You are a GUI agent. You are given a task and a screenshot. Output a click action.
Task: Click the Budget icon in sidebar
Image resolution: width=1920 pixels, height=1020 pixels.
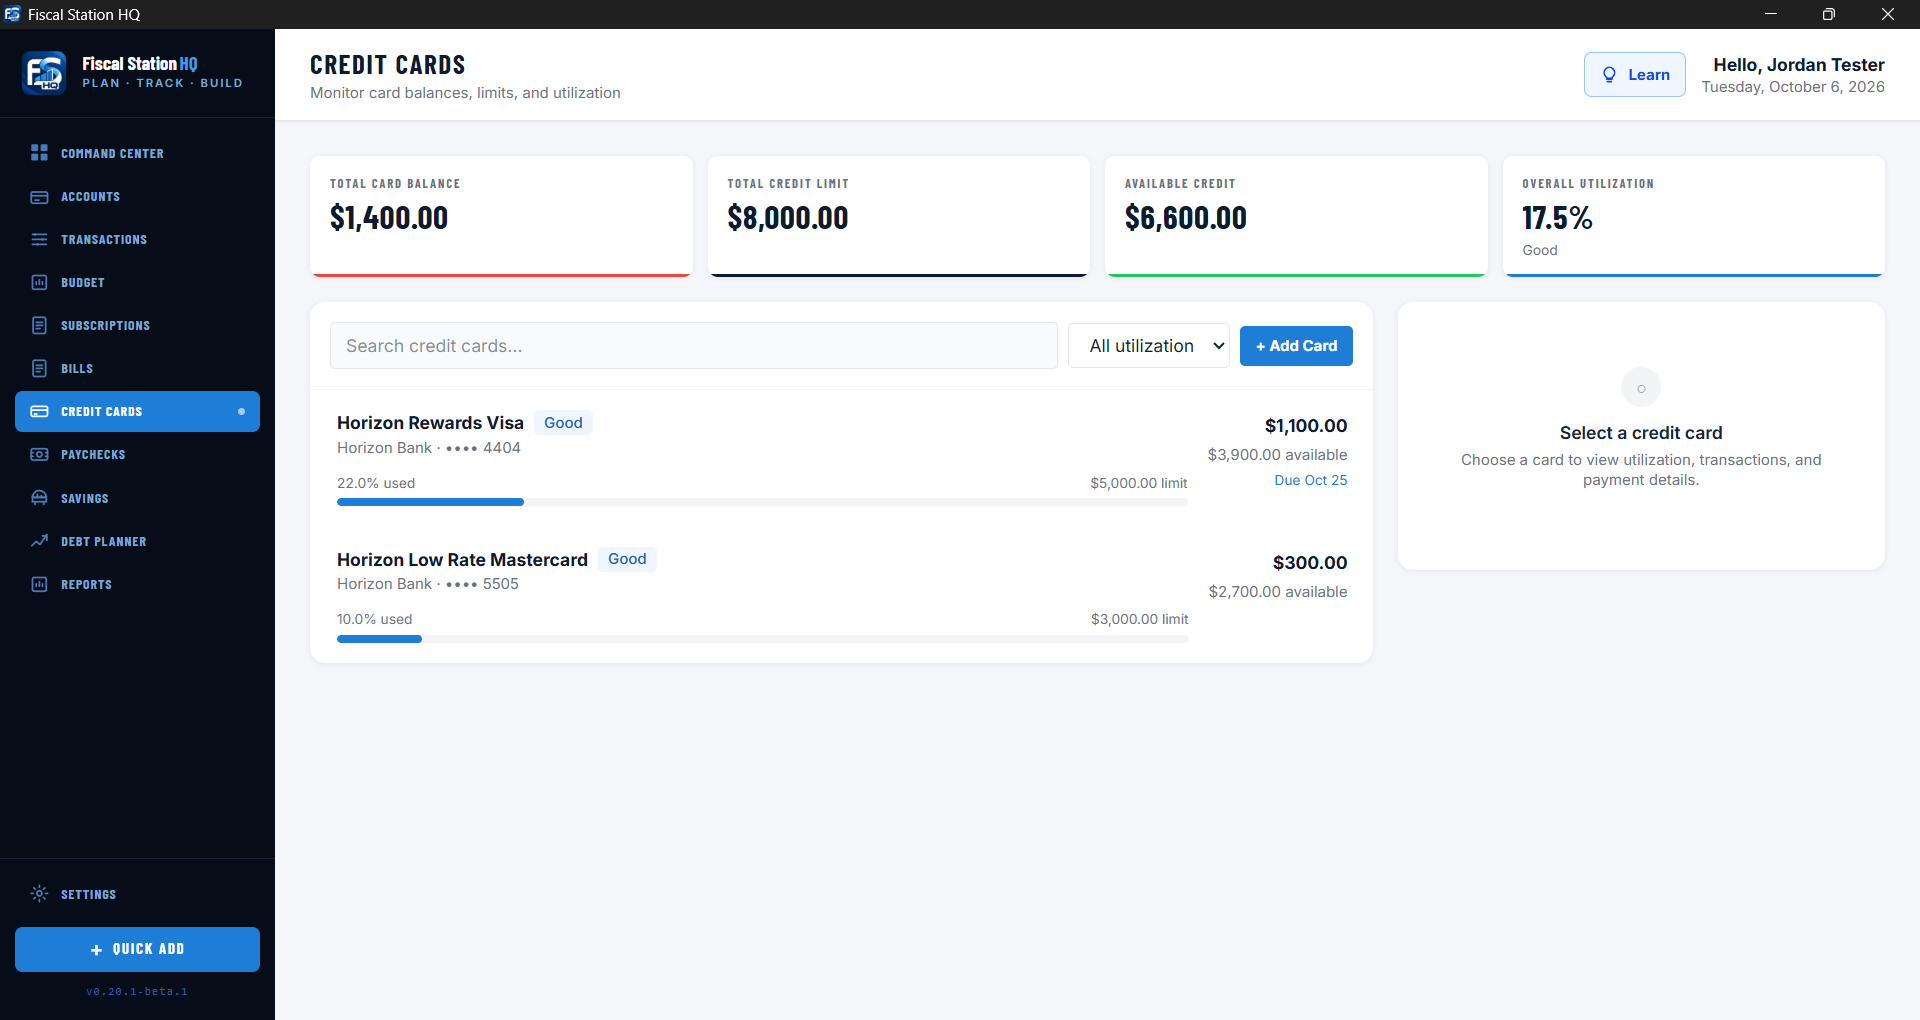click(39, 283)
